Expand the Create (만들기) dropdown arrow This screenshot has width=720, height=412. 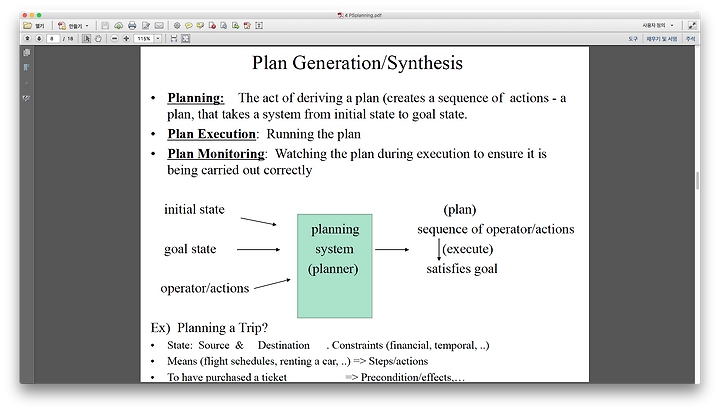tap(87, 26)
